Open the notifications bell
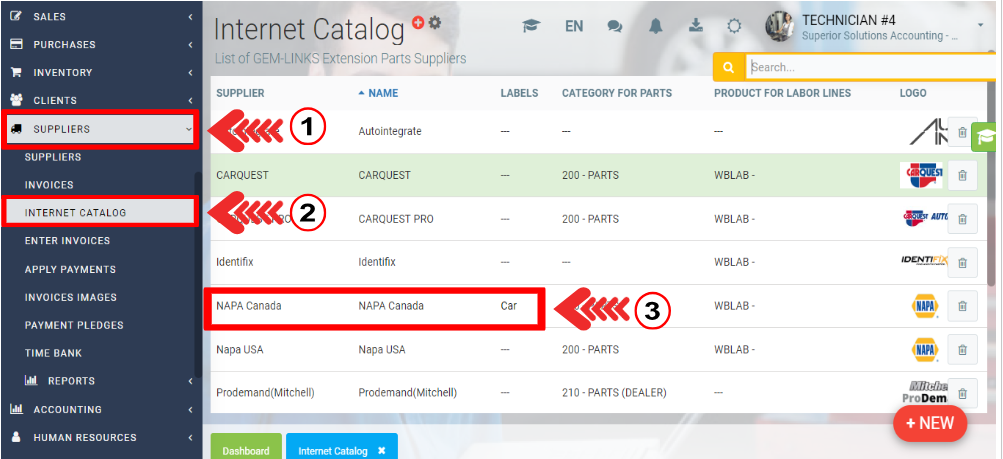This screenshot has width=1003, height=459. point(656,27)
